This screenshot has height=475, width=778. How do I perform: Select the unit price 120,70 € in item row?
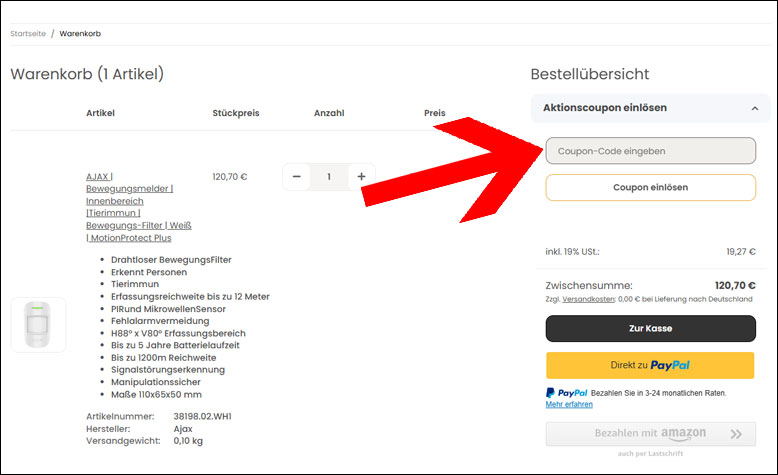pyautogui.click(x=230, y=177)
